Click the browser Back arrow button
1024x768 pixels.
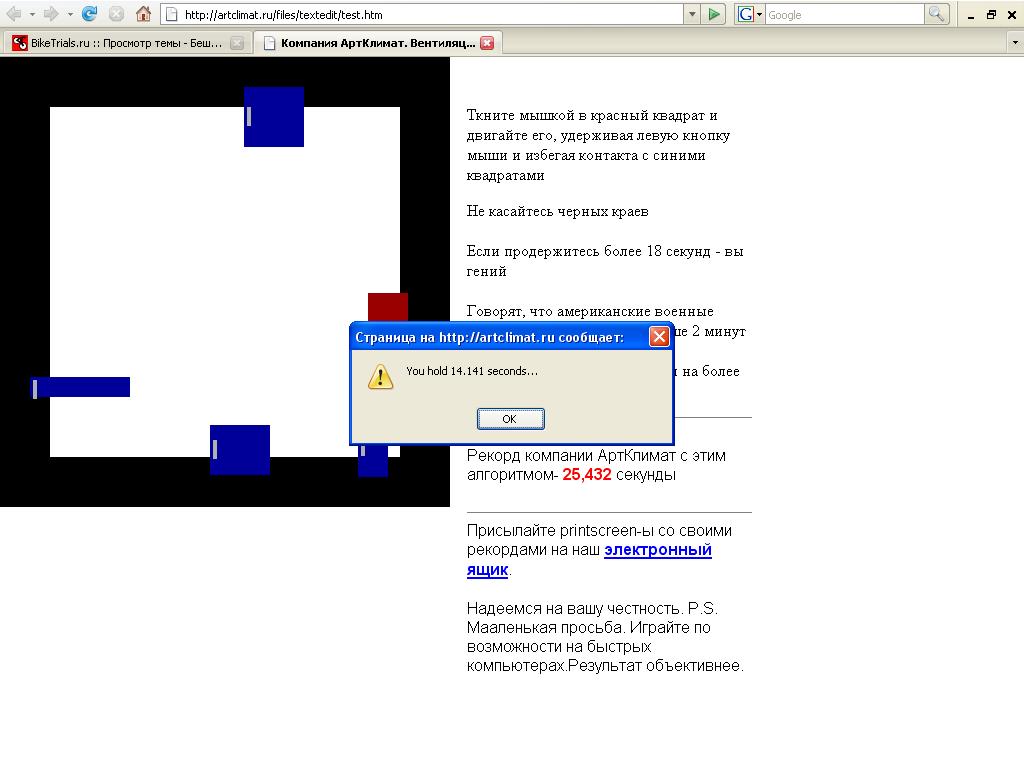coord(15,14)
